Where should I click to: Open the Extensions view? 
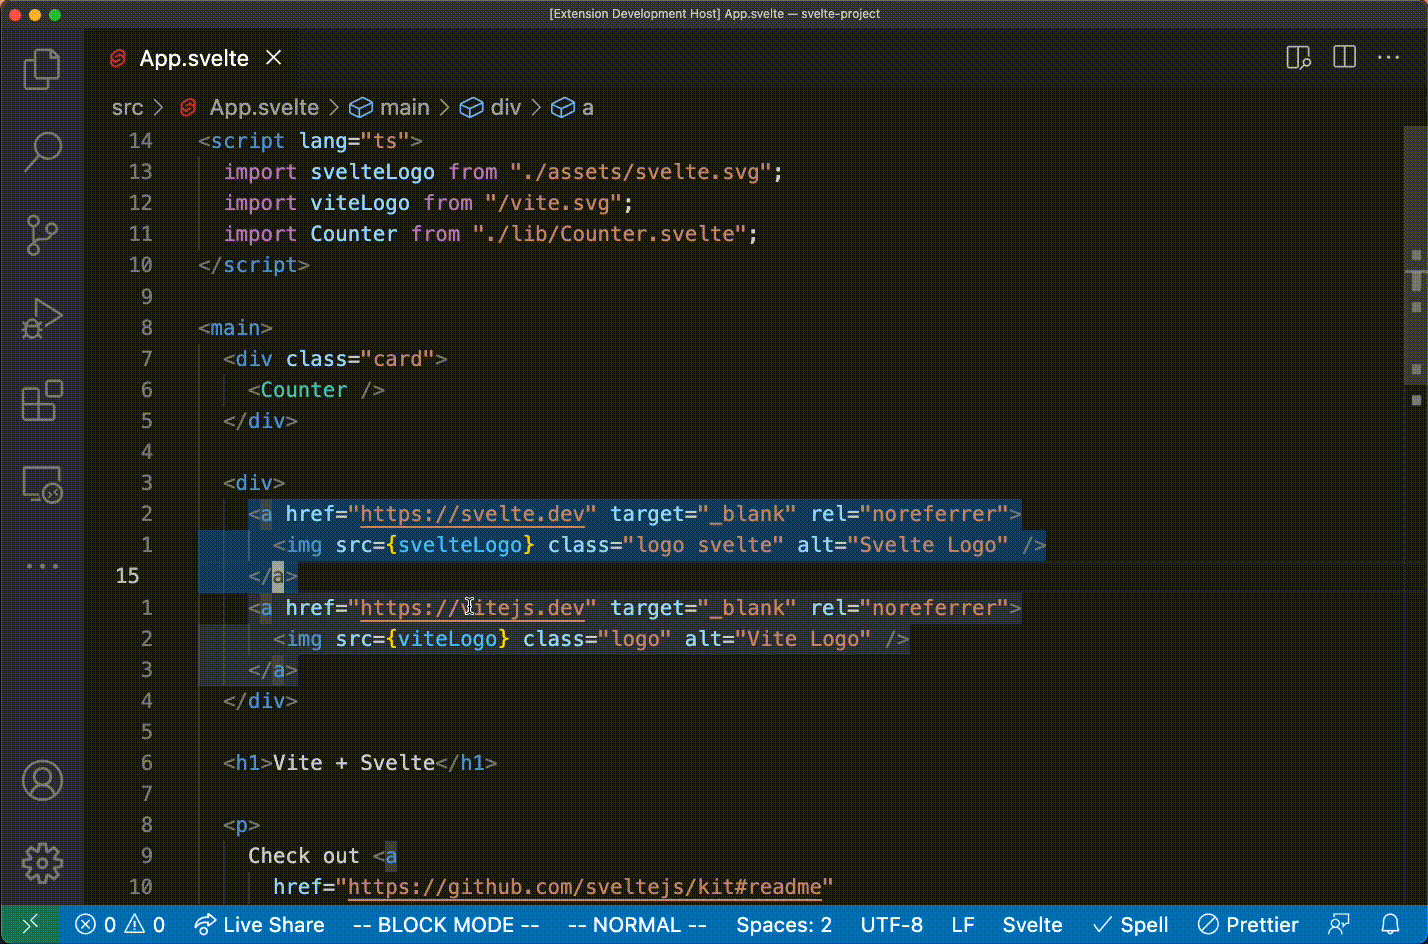(x=42, y=401)
